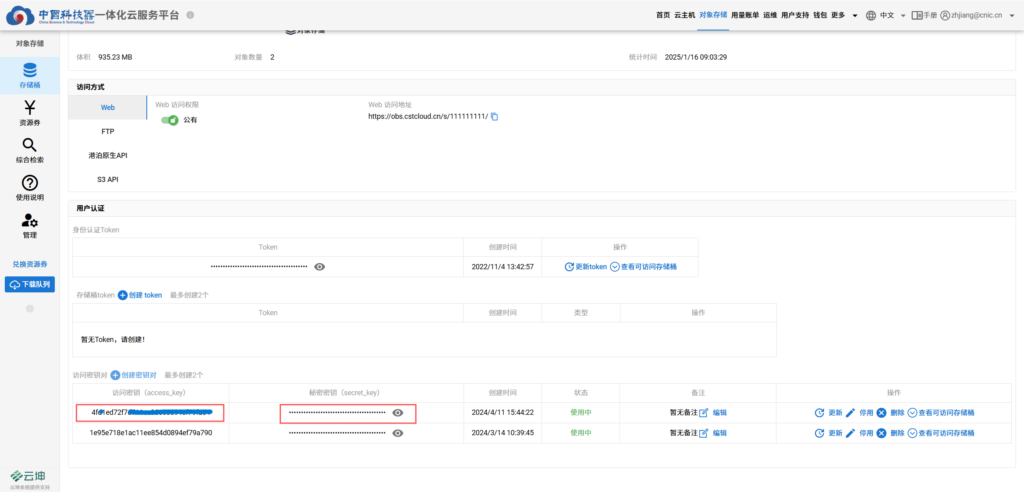Image resolution: width=1024 pixels, height=492 pixels.
Task: Open 资源券 coupon section in sidebar
Action: (29, 112)
